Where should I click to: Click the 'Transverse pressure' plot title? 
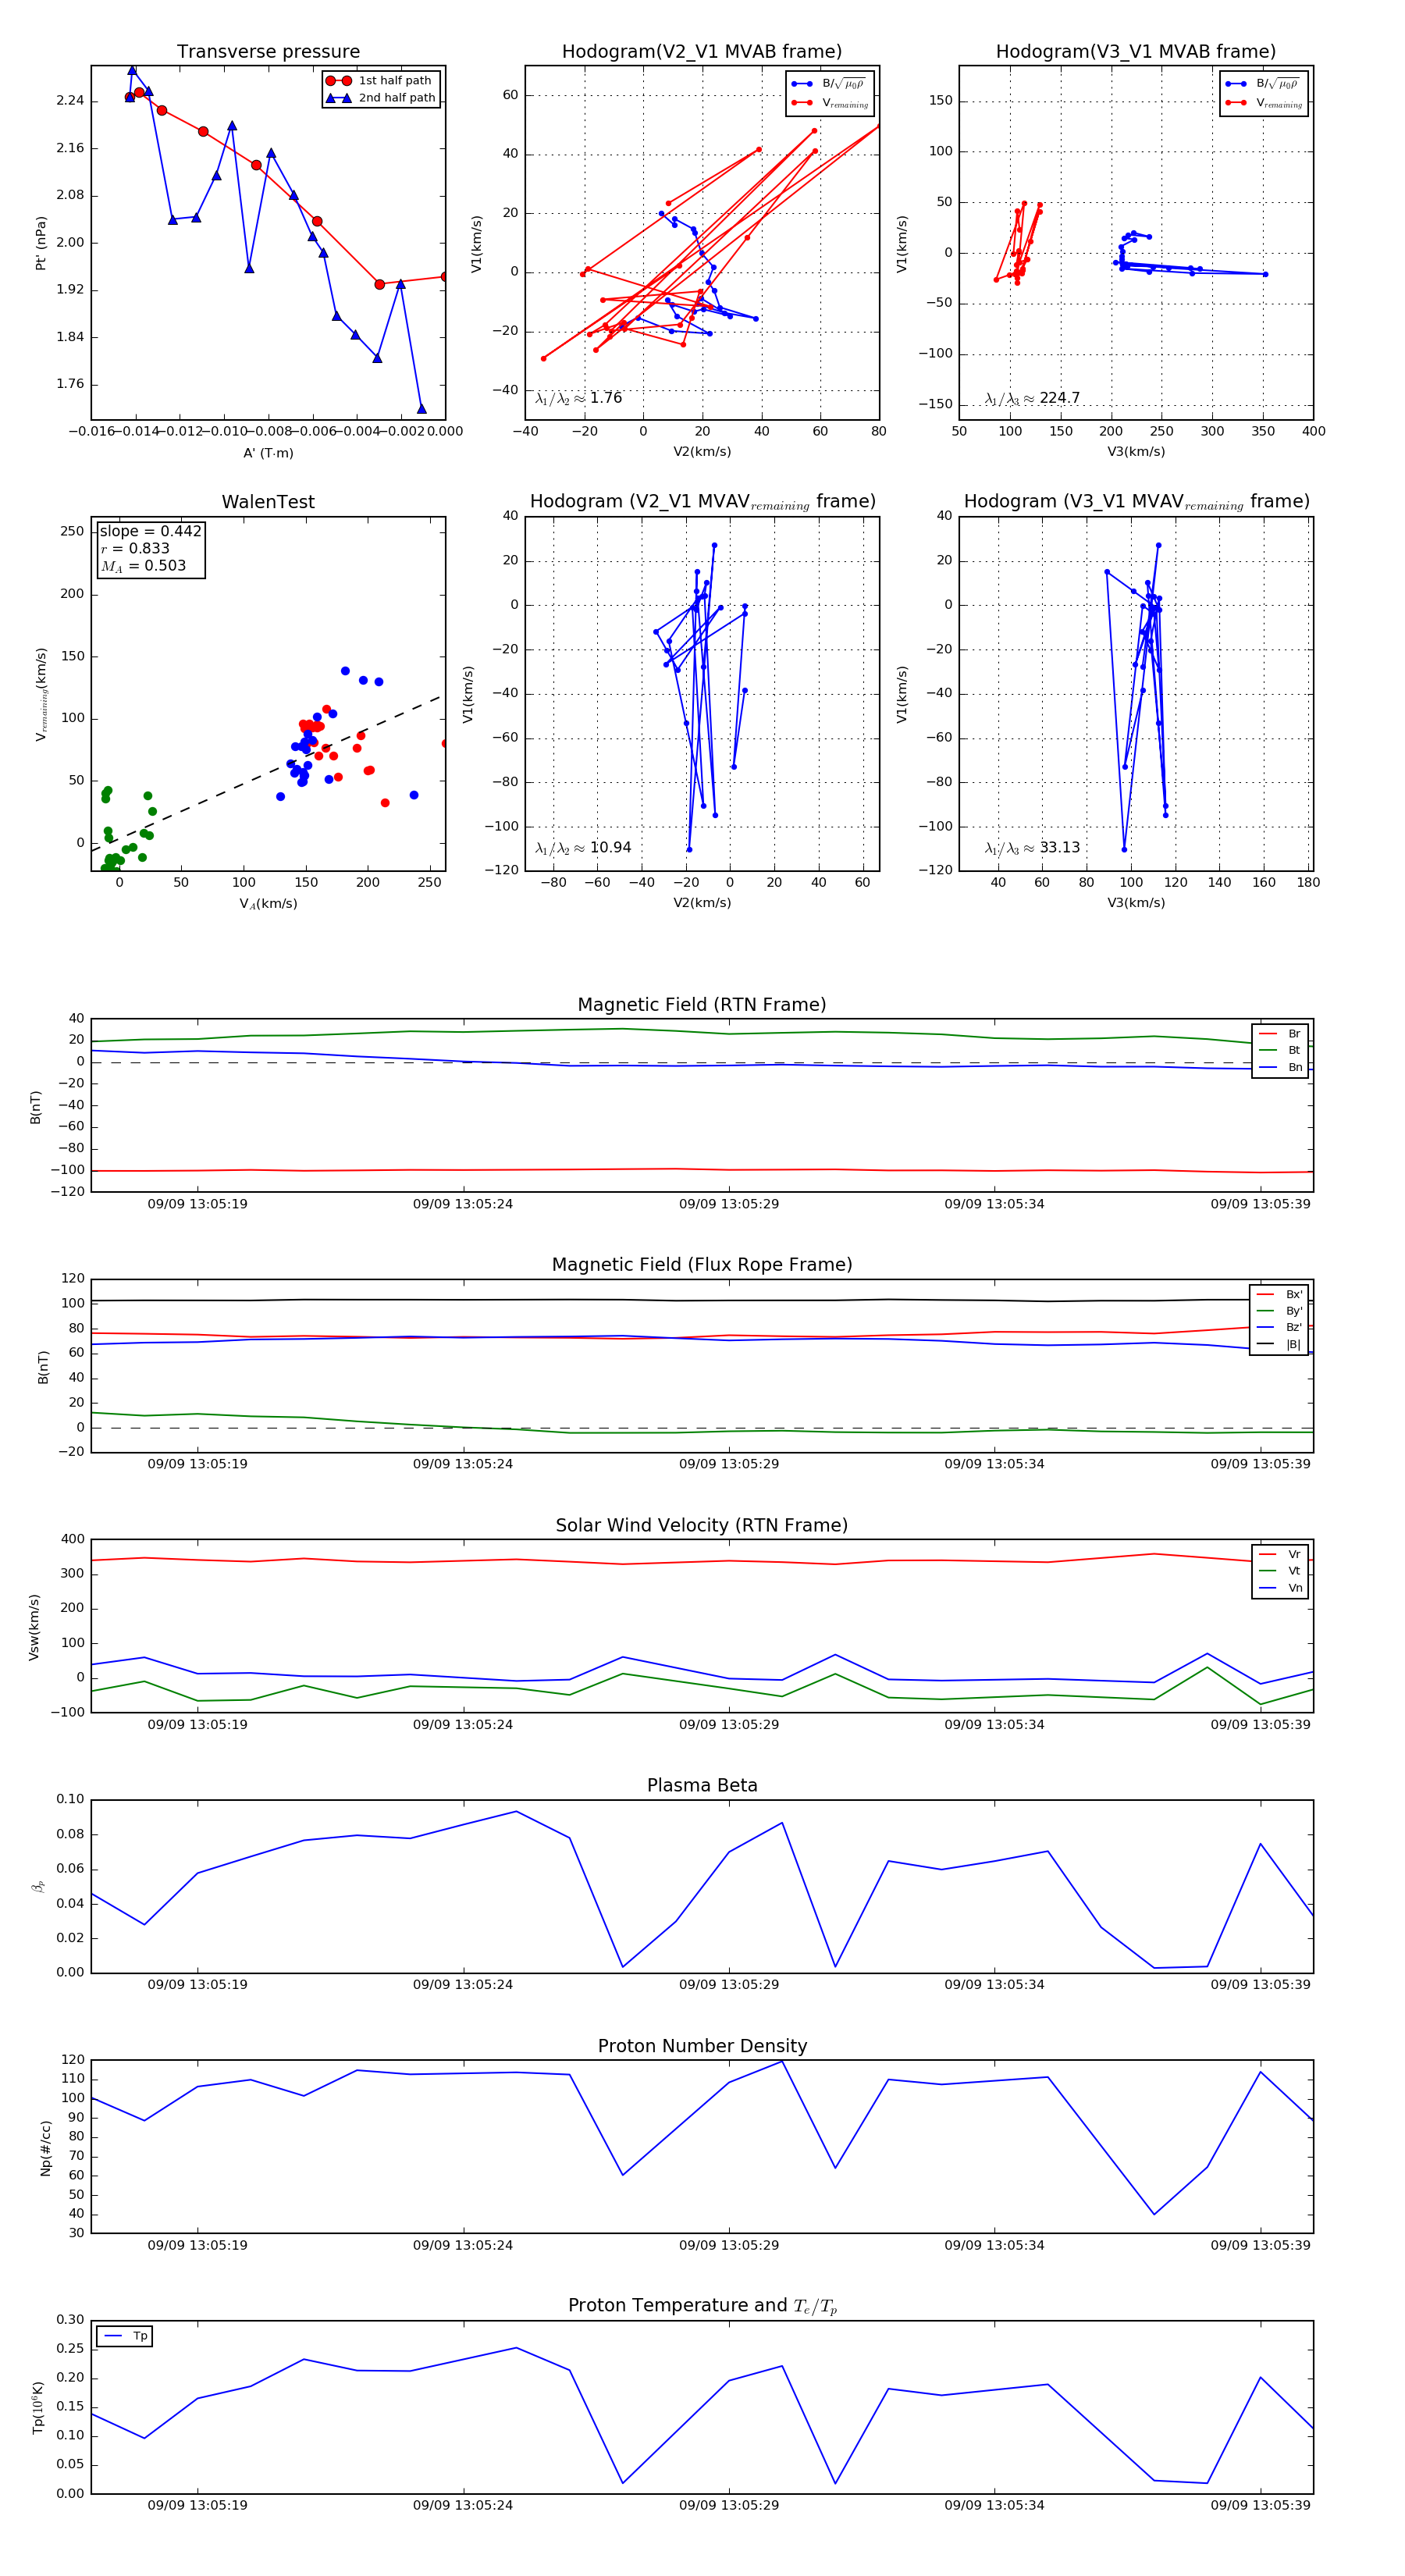[268, 52]
